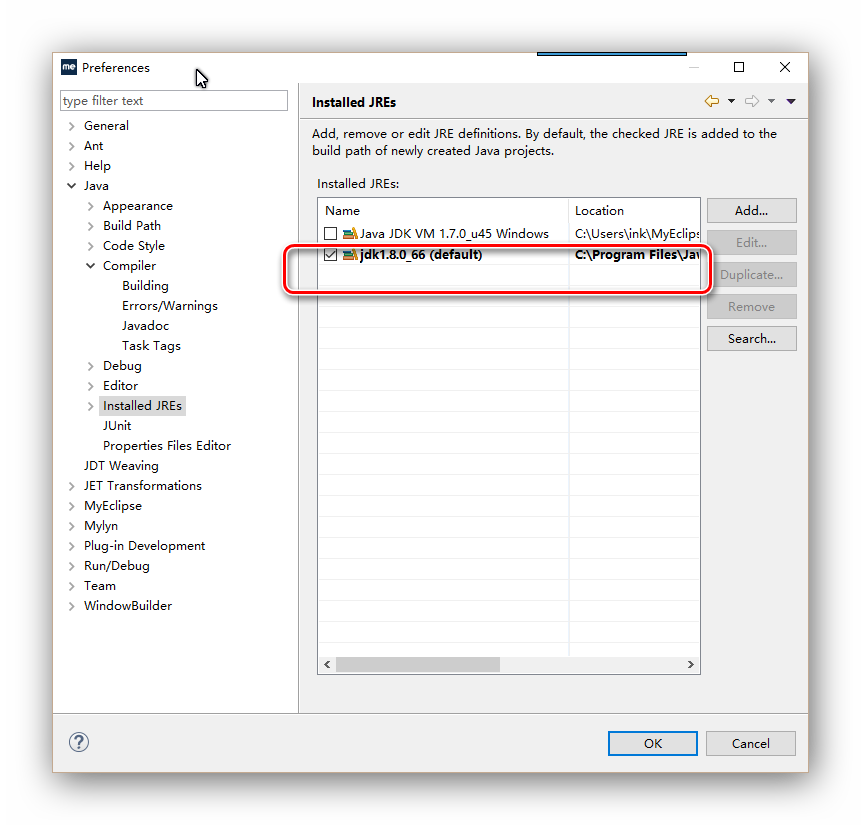Select the 'jdk1.8.0_66 (default)' row name
Viewport: 861px width, 825px height.
[421, 255]
